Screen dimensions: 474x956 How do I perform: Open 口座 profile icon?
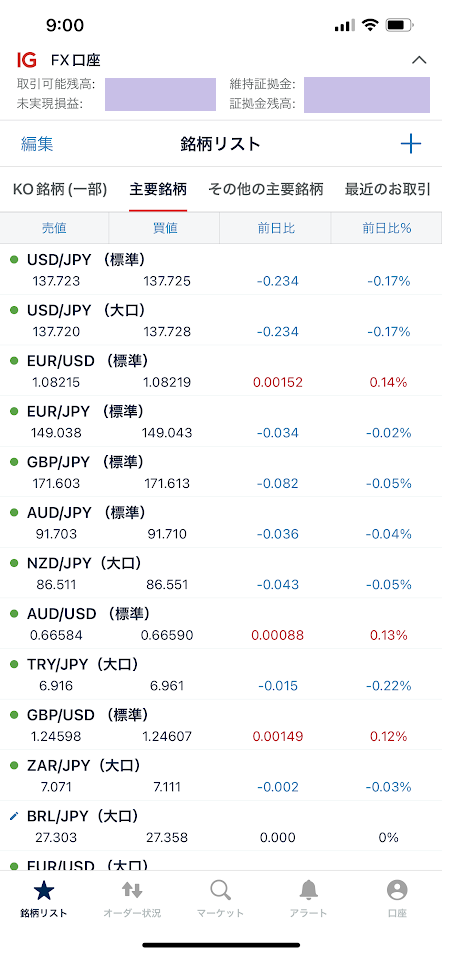pos(397,891)
